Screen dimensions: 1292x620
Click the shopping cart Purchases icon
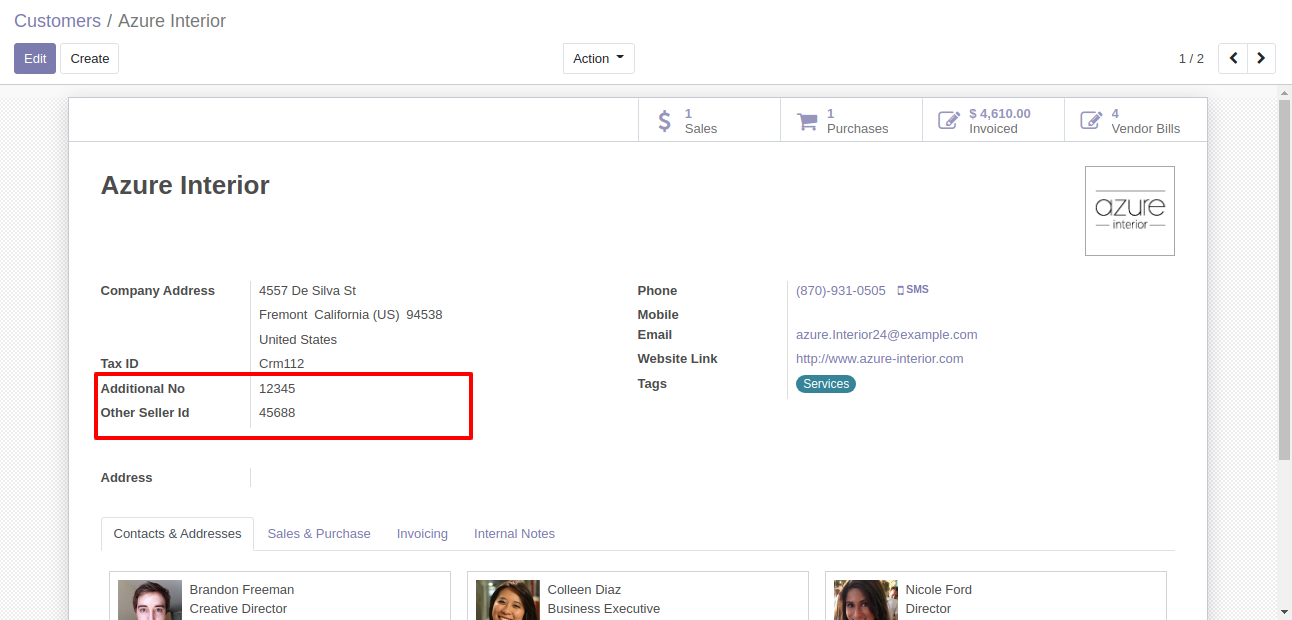pyautogui.click(x=806, y=121)
